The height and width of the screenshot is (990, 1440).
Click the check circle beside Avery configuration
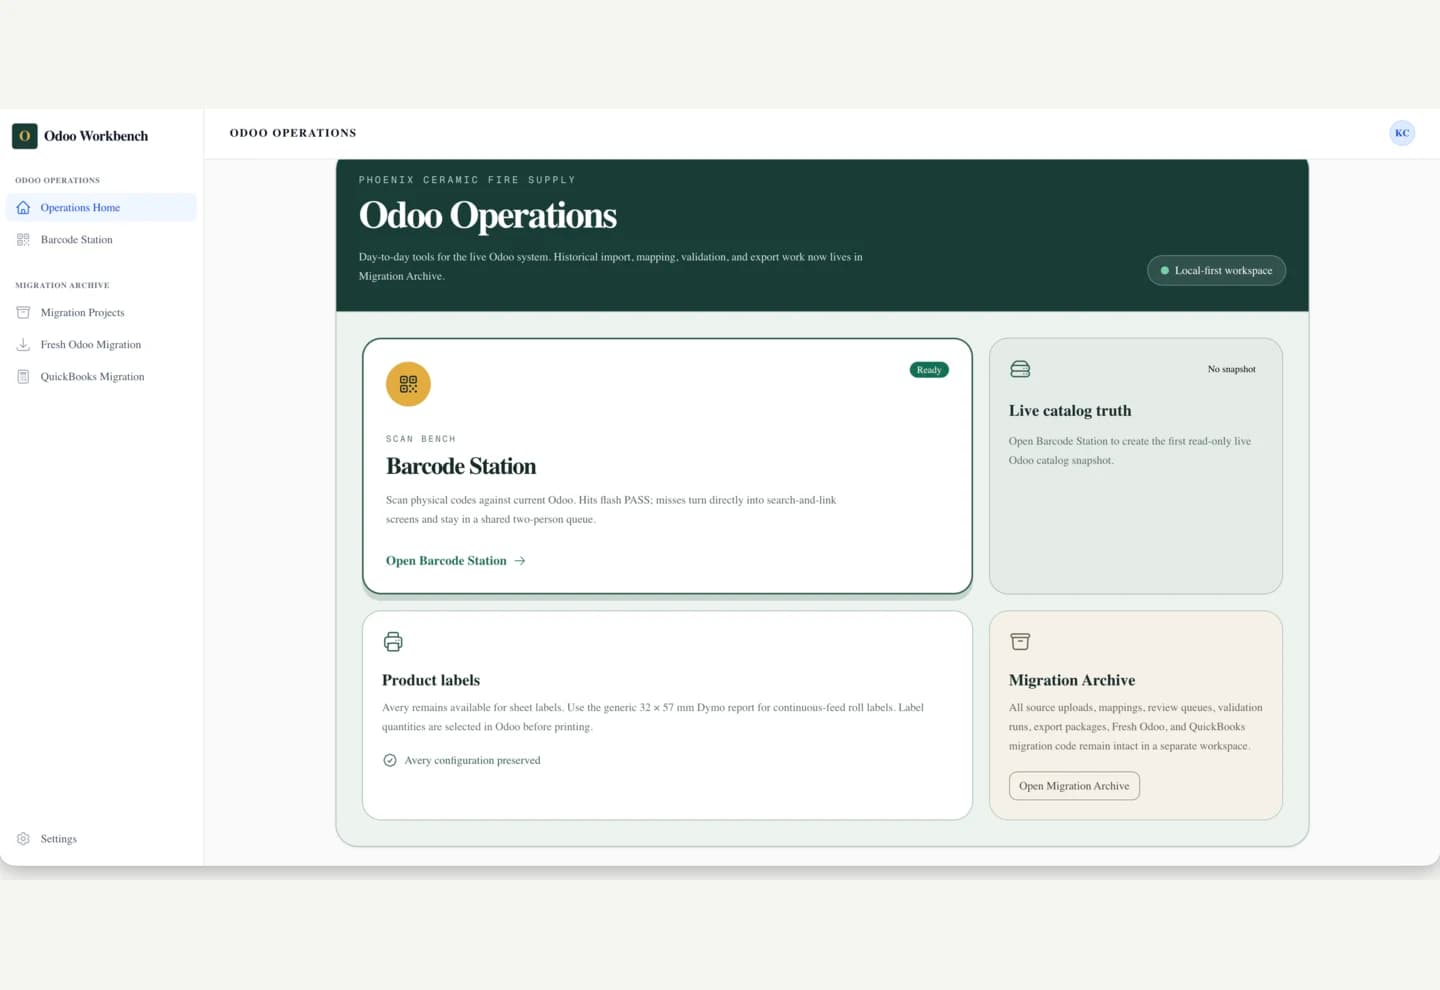point(390,761)
